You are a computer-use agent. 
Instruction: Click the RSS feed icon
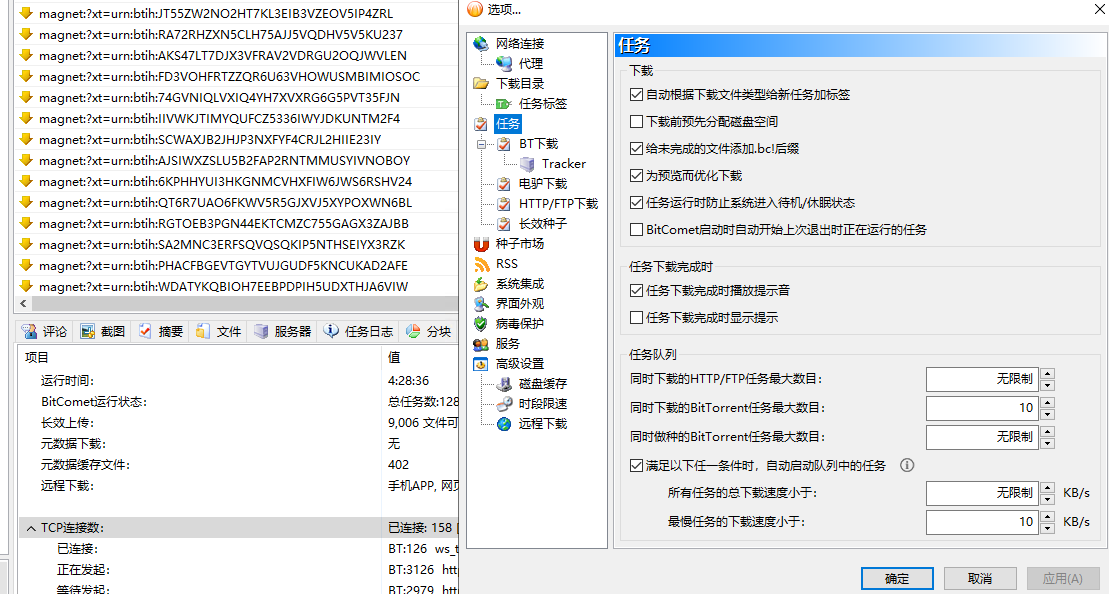click(481, 264)
